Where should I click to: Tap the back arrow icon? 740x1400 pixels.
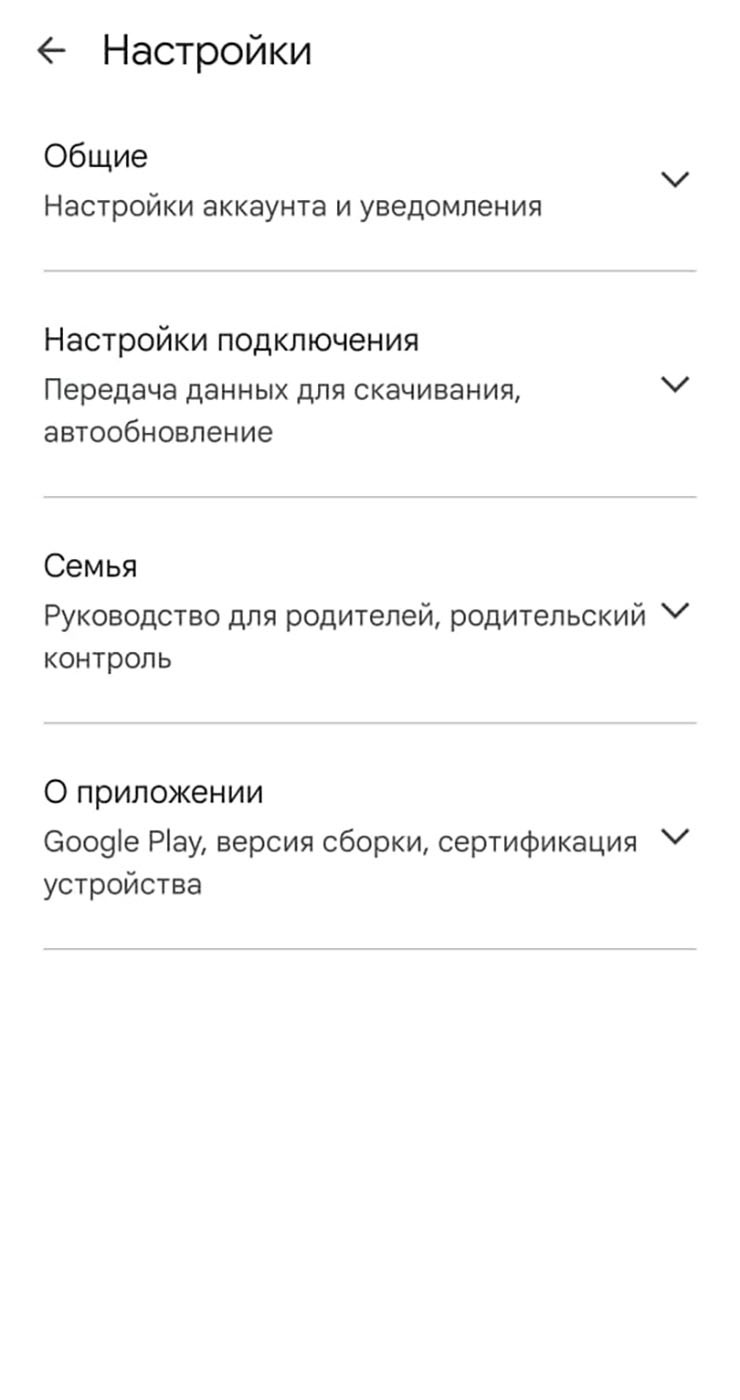pos(51,51)
